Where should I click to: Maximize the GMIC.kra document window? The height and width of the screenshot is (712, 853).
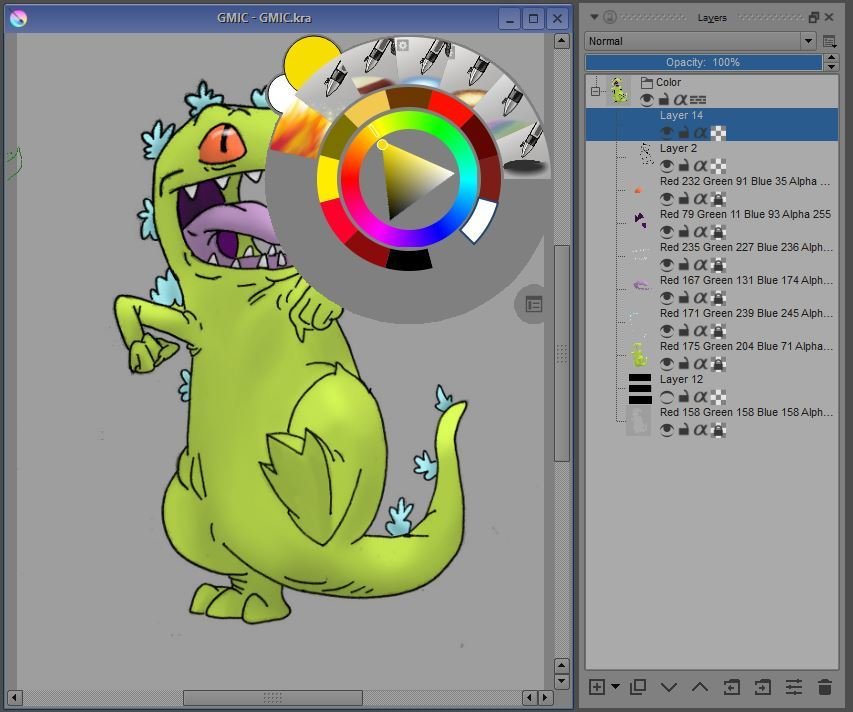pos(533,19)
